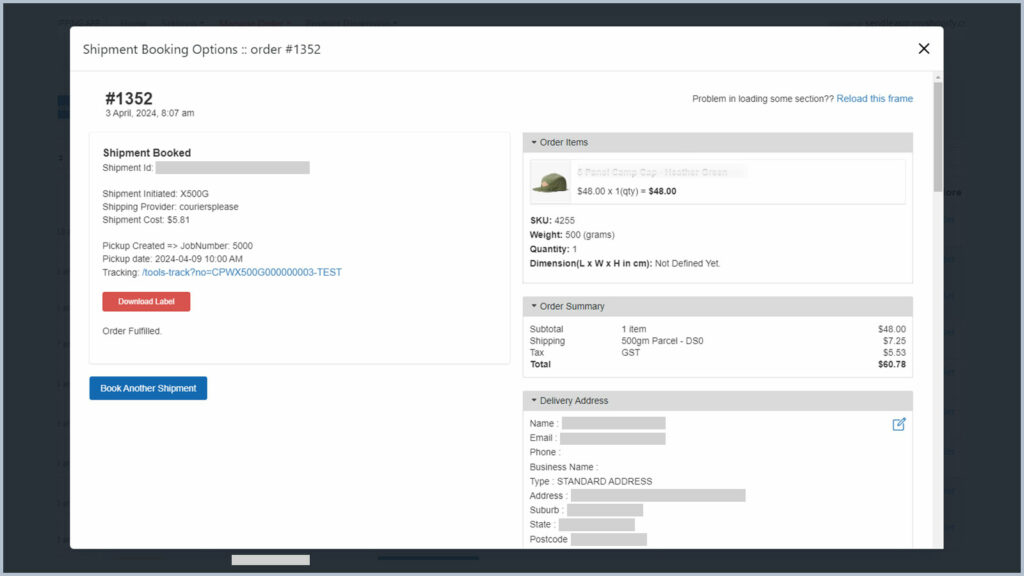The image size is (1024, 576).
Task: Click the edit delivery address pencil icon
Action: click(x=898, y=424)
